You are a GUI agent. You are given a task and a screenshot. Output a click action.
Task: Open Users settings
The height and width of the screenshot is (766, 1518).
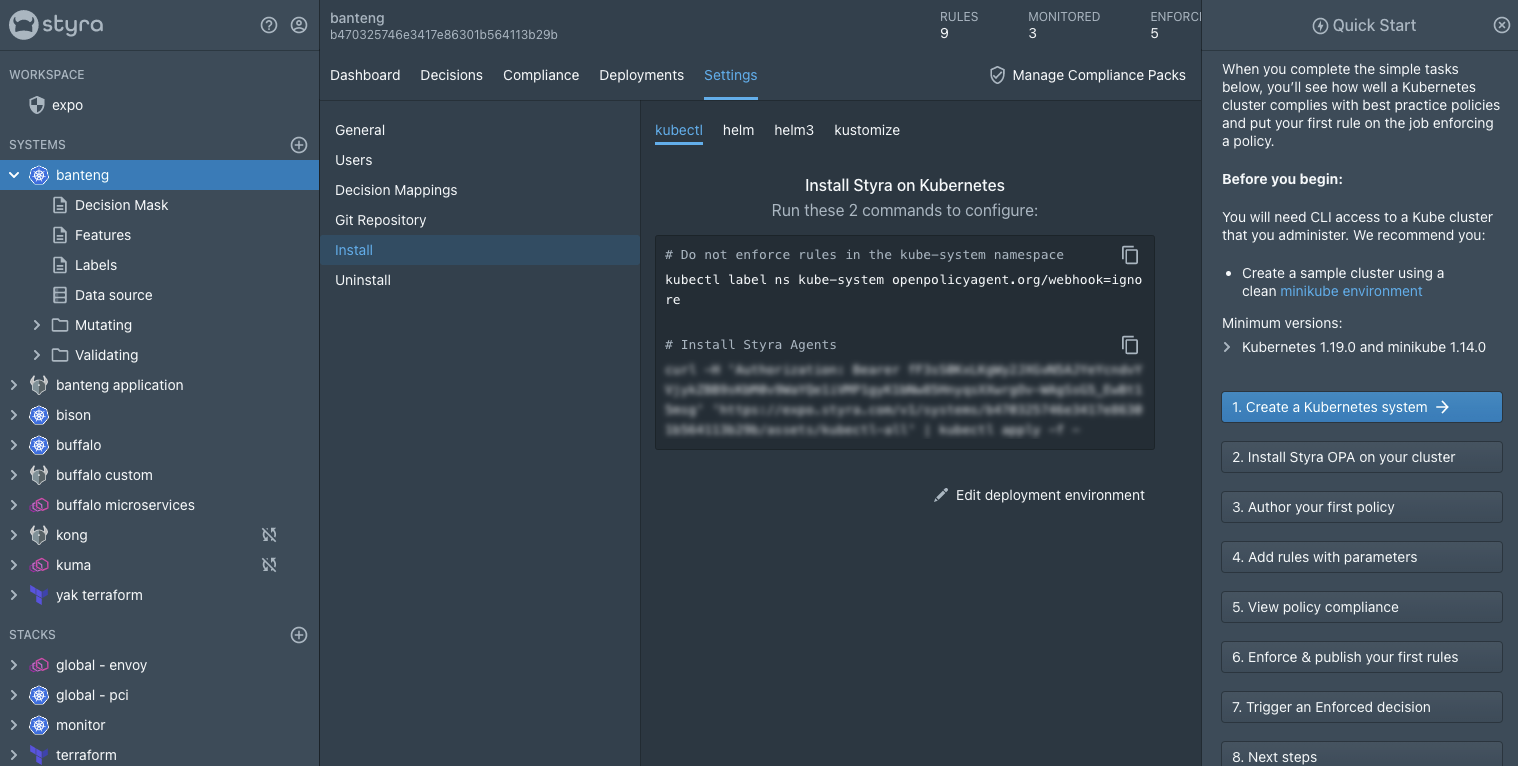480,160
